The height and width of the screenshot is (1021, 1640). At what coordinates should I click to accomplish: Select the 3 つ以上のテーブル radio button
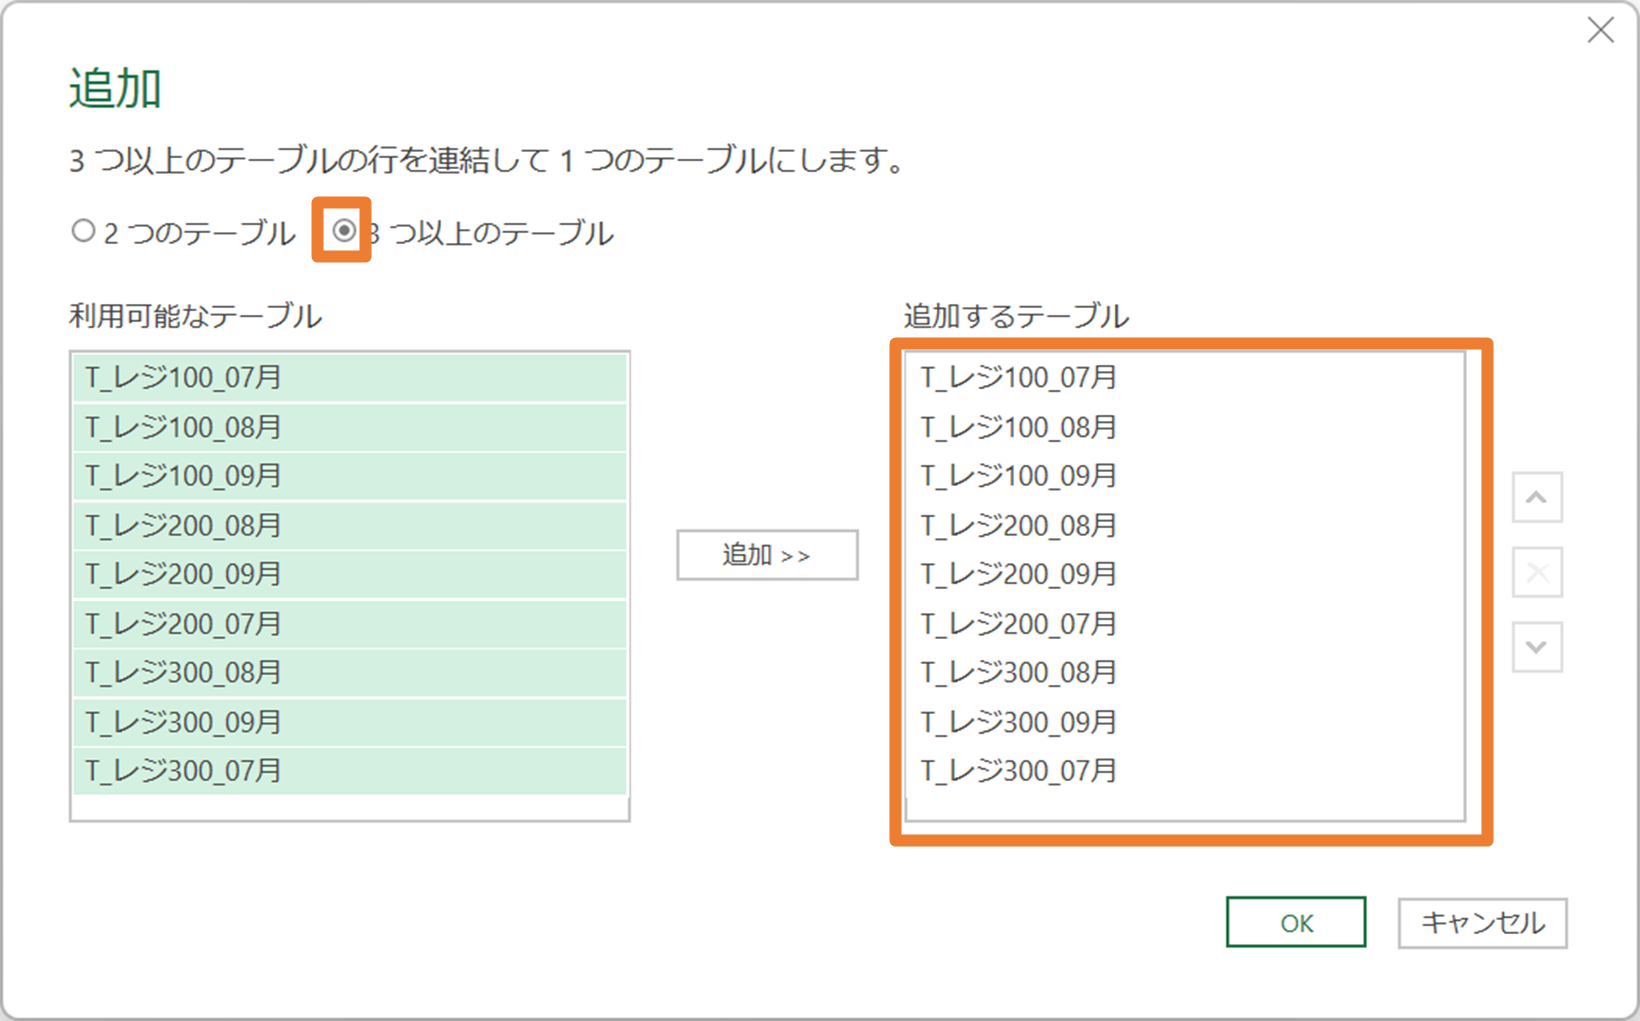(343, 231)
